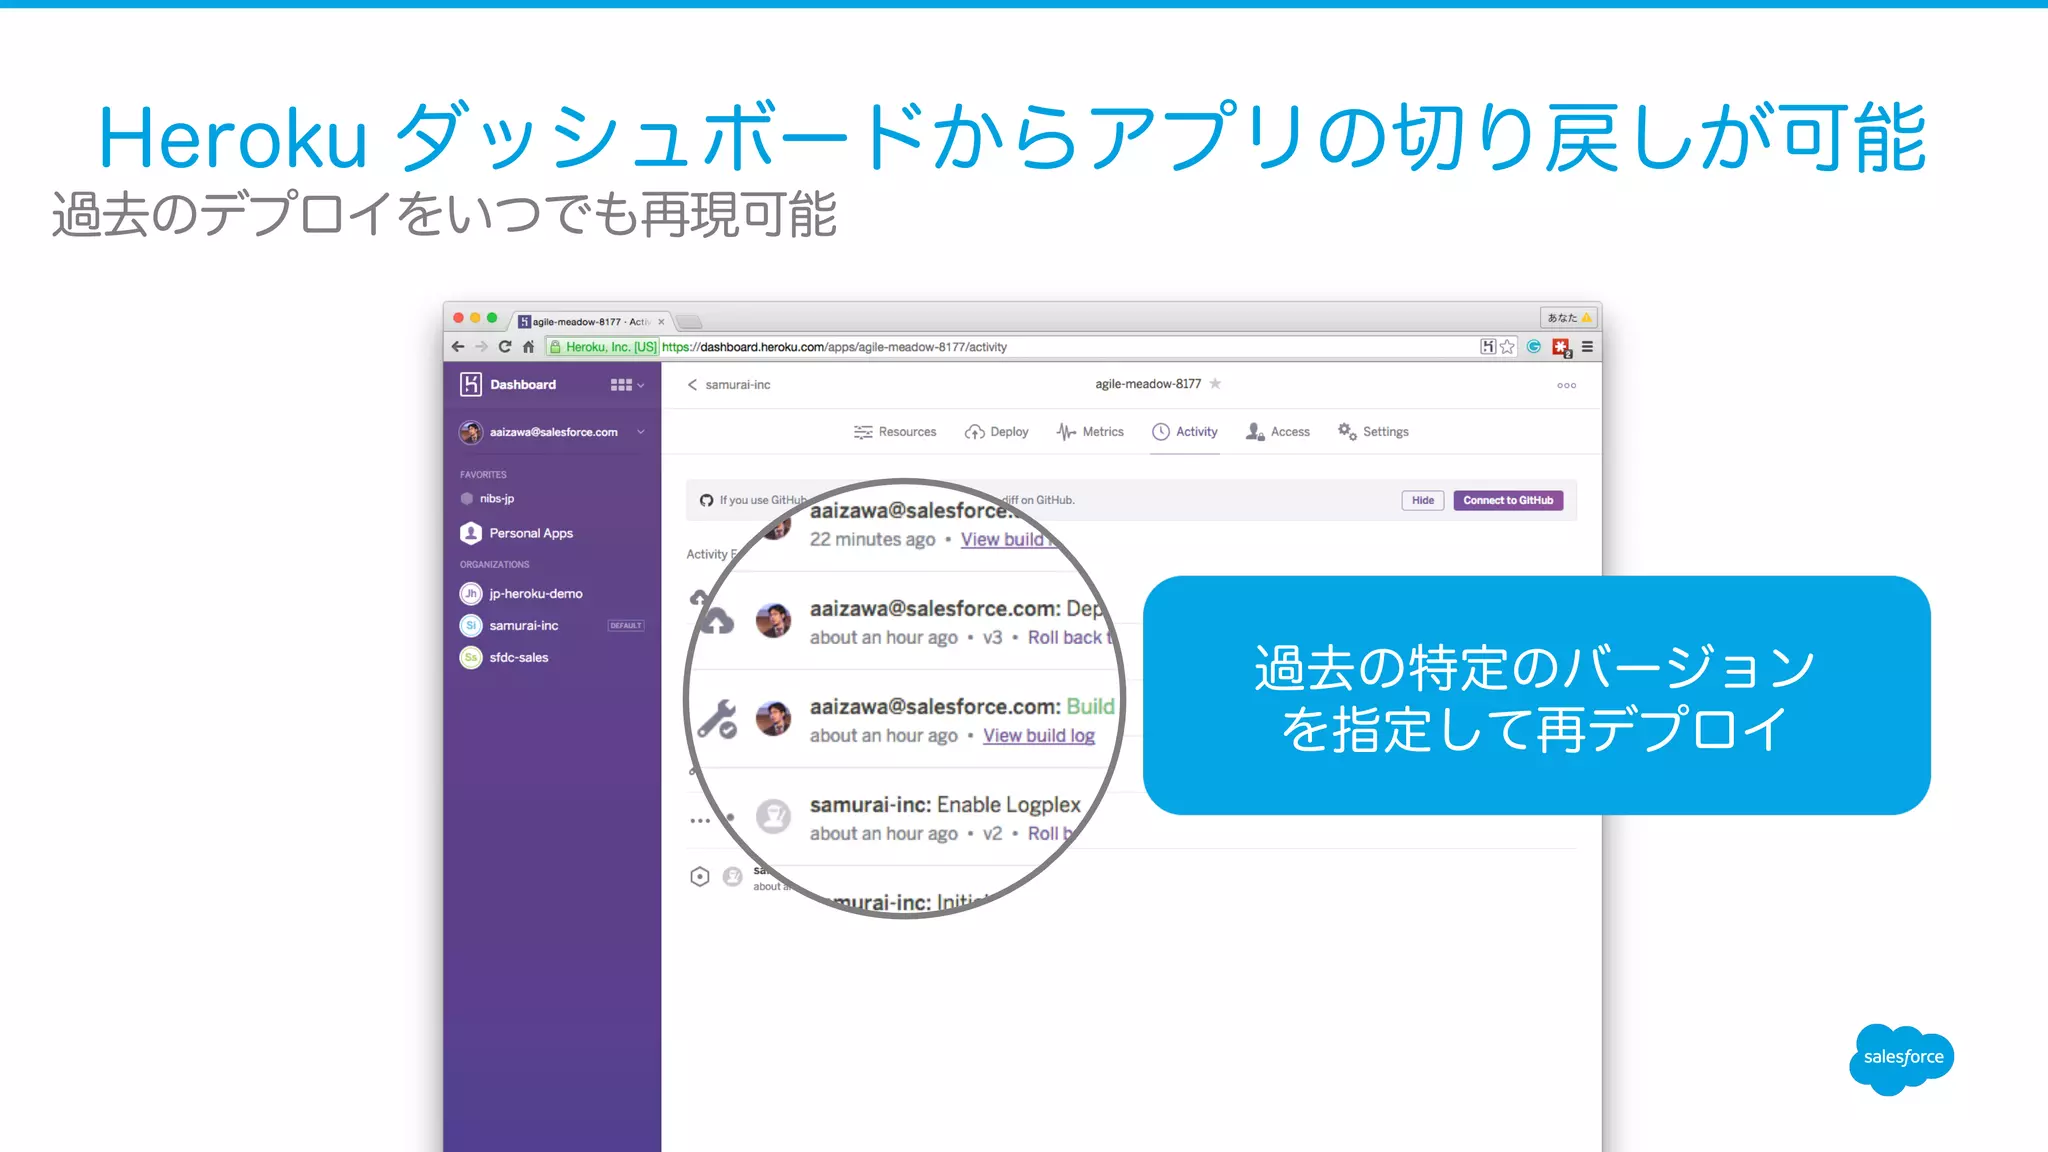2048x1152 pixels.
Task: Open the app grid switcher in sidebar
Action: (x=626, y=384)
